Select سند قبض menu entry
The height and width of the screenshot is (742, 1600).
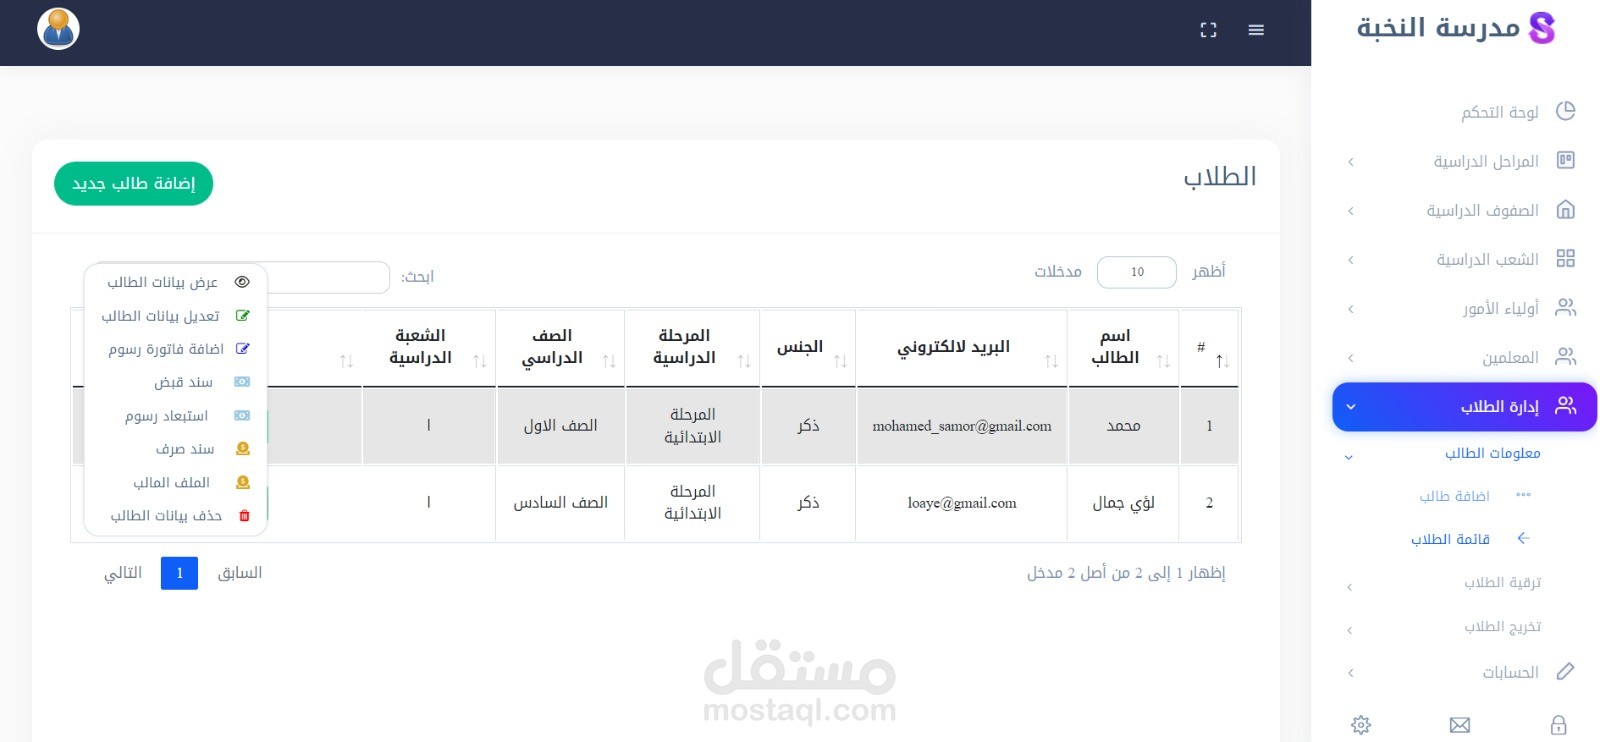coord(176,382)
